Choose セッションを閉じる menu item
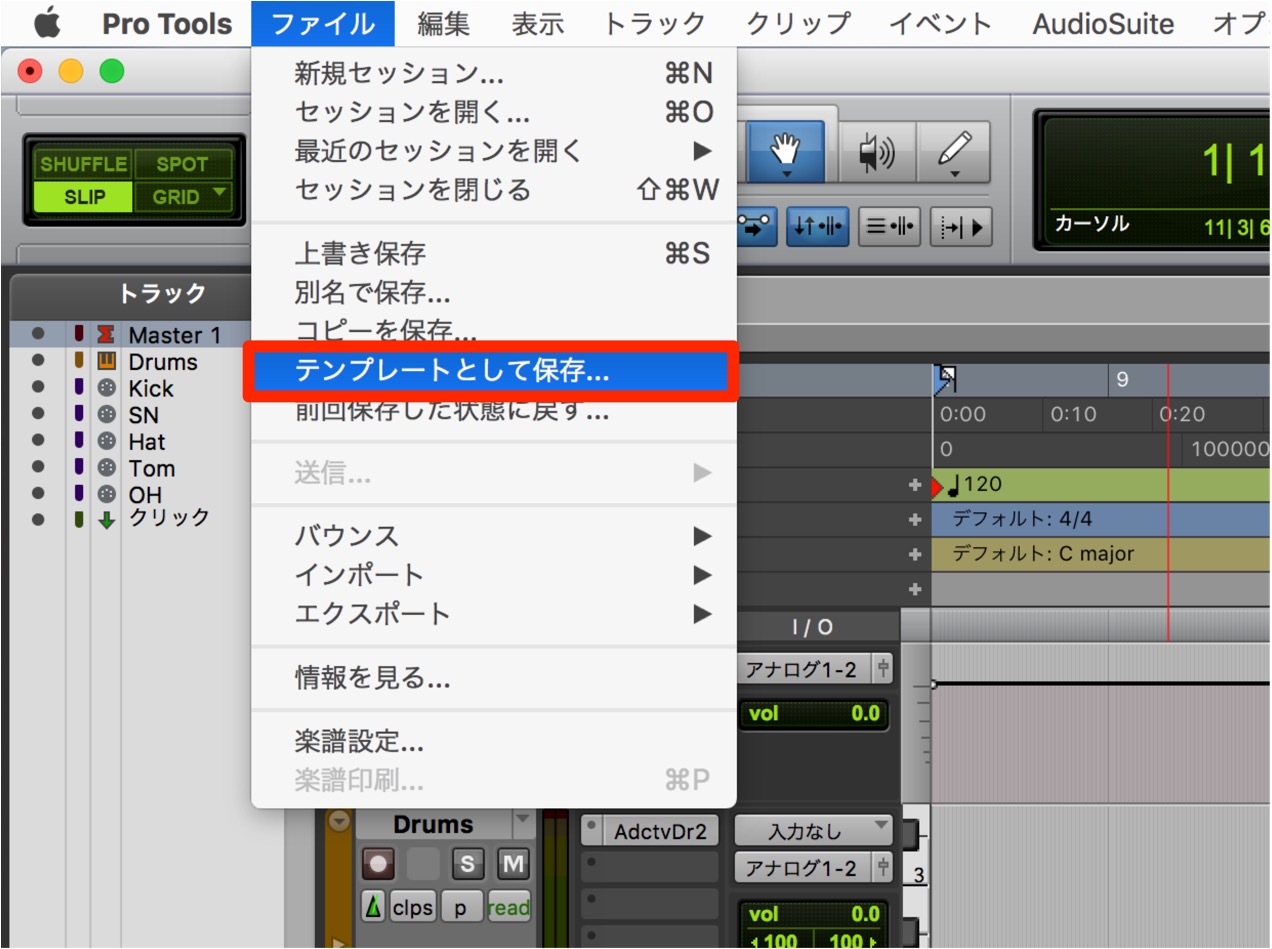Image resolution: width=1272 pixels, height=949 pixels. 494,189
